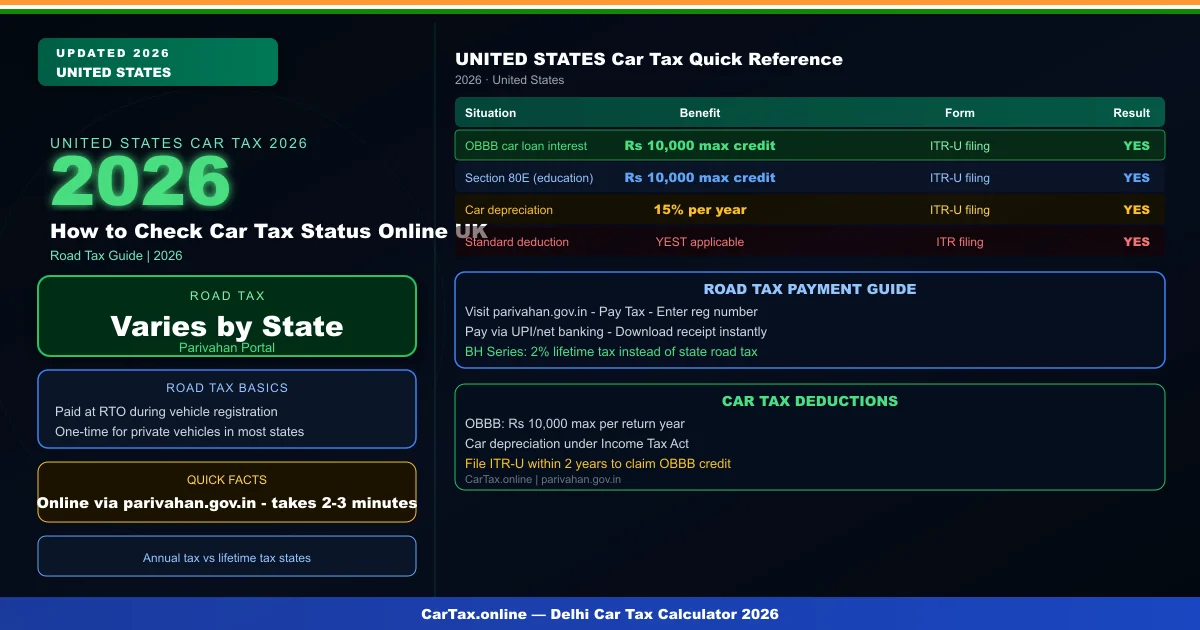Open the "ROAD TAX PAYMENT GUIDE" panel
The height and width of the screenshot is (630, 1200).
click(x=810, y=289)
